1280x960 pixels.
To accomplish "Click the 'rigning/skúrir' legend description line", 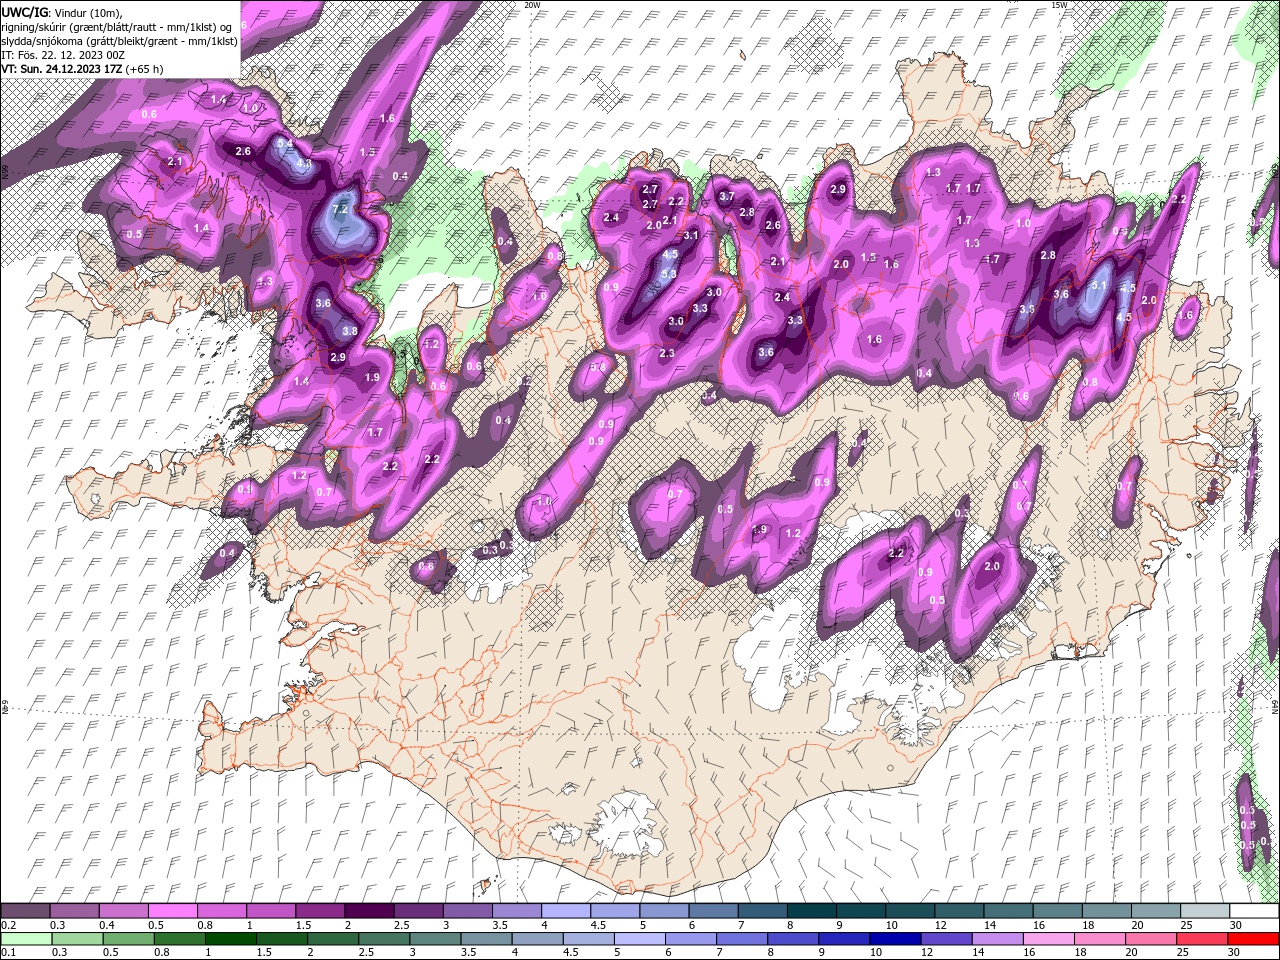I will tap(118, 27).
